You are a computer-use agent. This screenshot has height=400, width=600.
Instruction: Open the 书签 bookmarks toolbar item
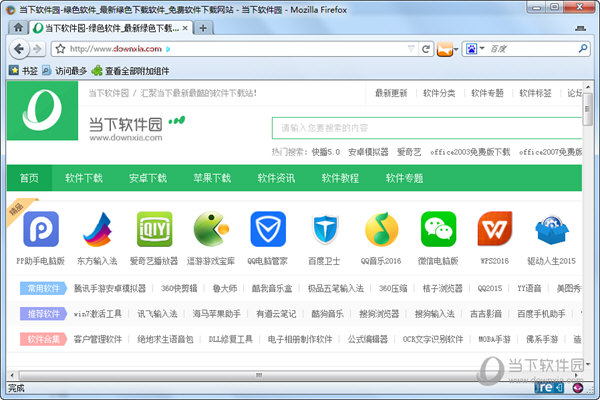point(23,70)
